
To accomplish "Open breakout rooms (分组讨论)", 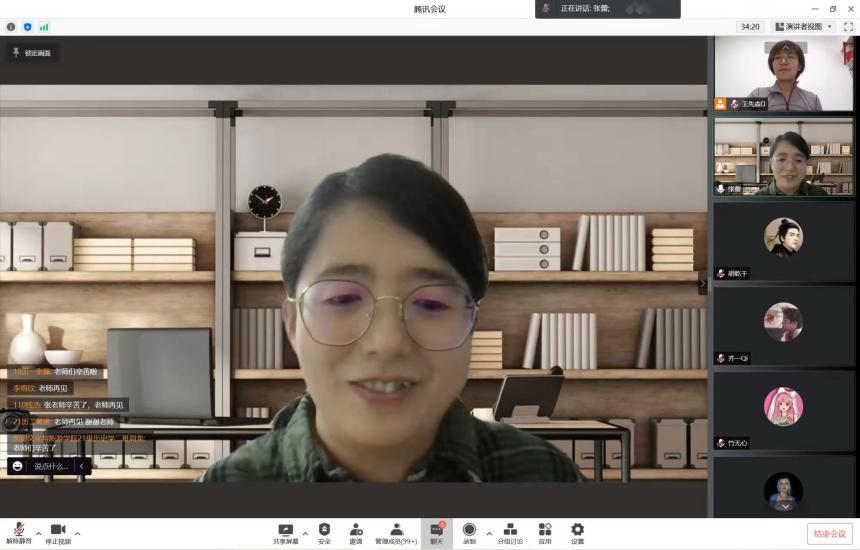I will 510,533.
